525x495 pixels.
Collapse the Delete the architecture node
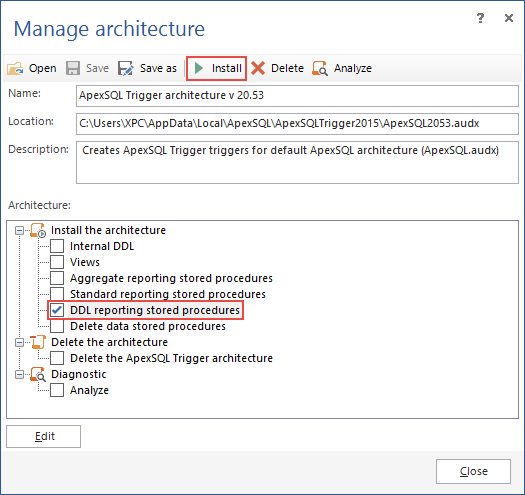(x=19, y=342)
